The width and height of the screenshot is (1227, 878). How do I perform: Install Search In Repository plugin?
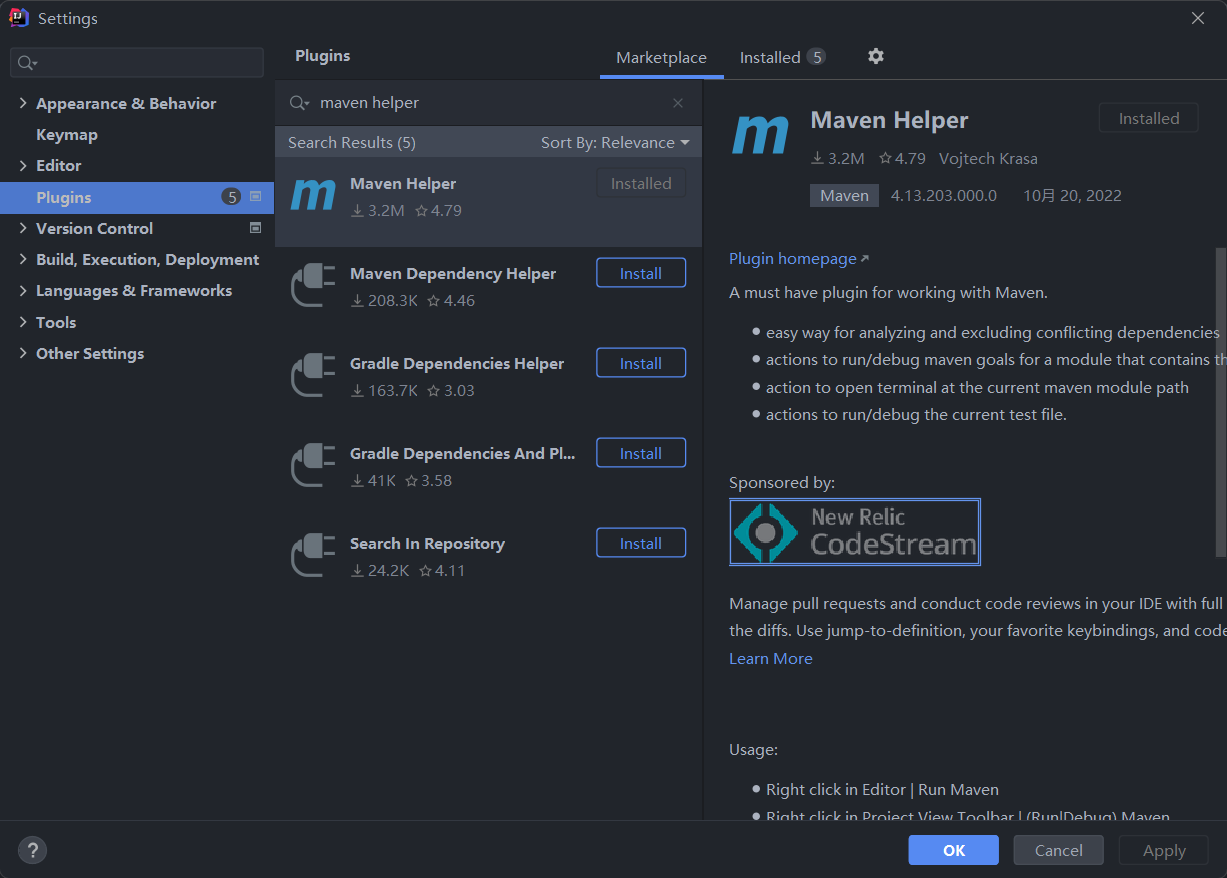[x=641, y=543]
